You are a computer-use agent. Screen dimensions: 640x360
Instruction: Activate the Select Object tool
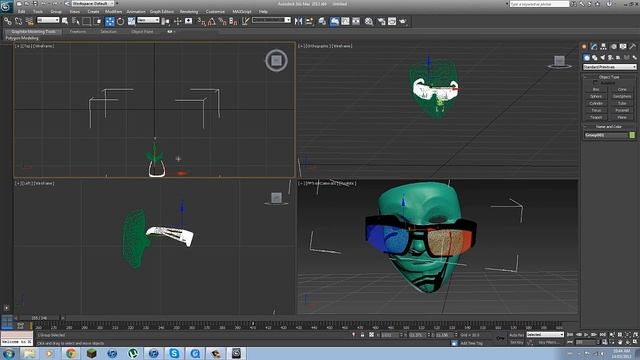(x=65, y=21)
